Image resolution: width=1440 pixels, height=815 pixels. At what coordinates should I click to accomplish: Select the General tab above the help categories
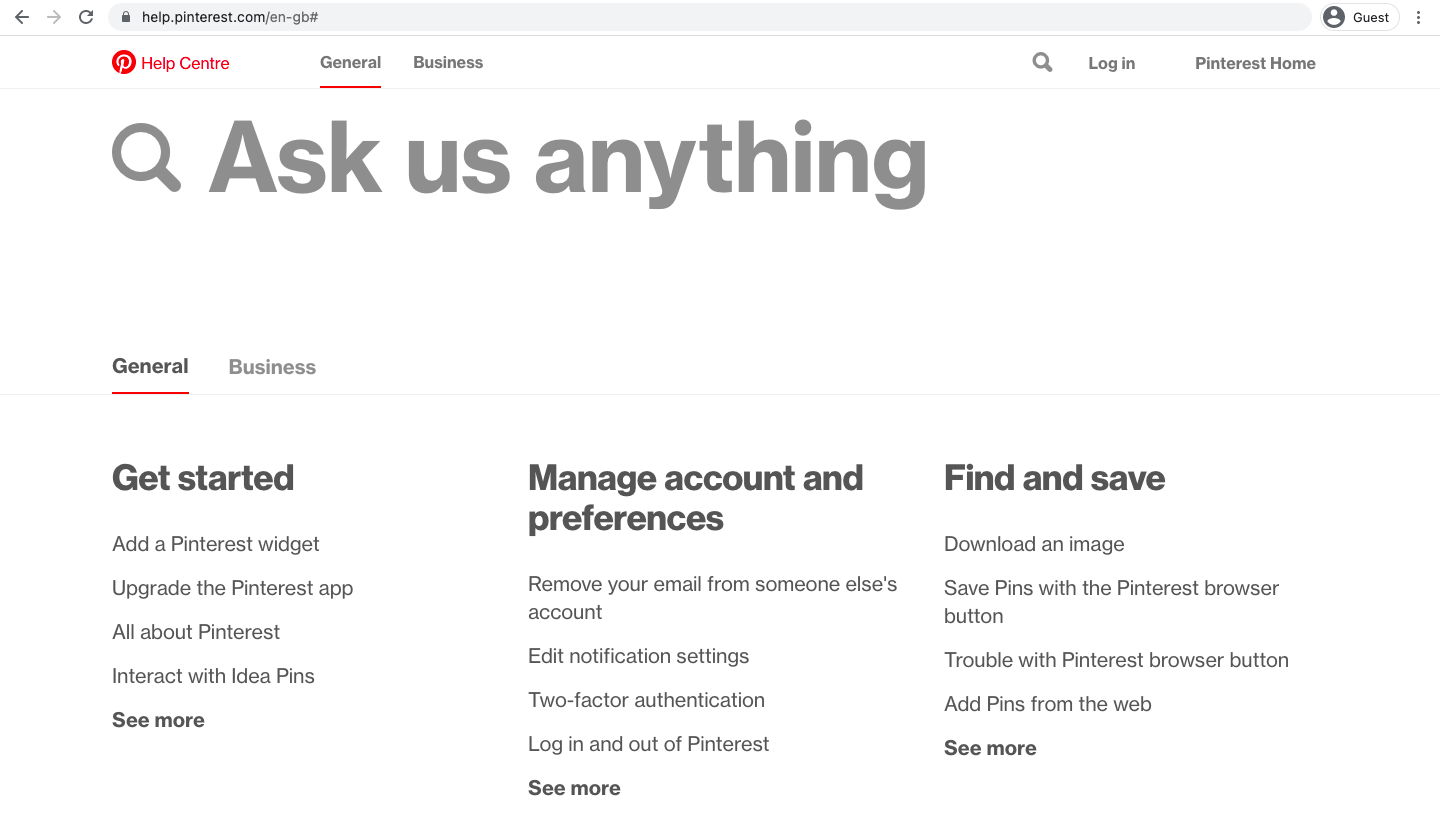[x=150, y=366]
